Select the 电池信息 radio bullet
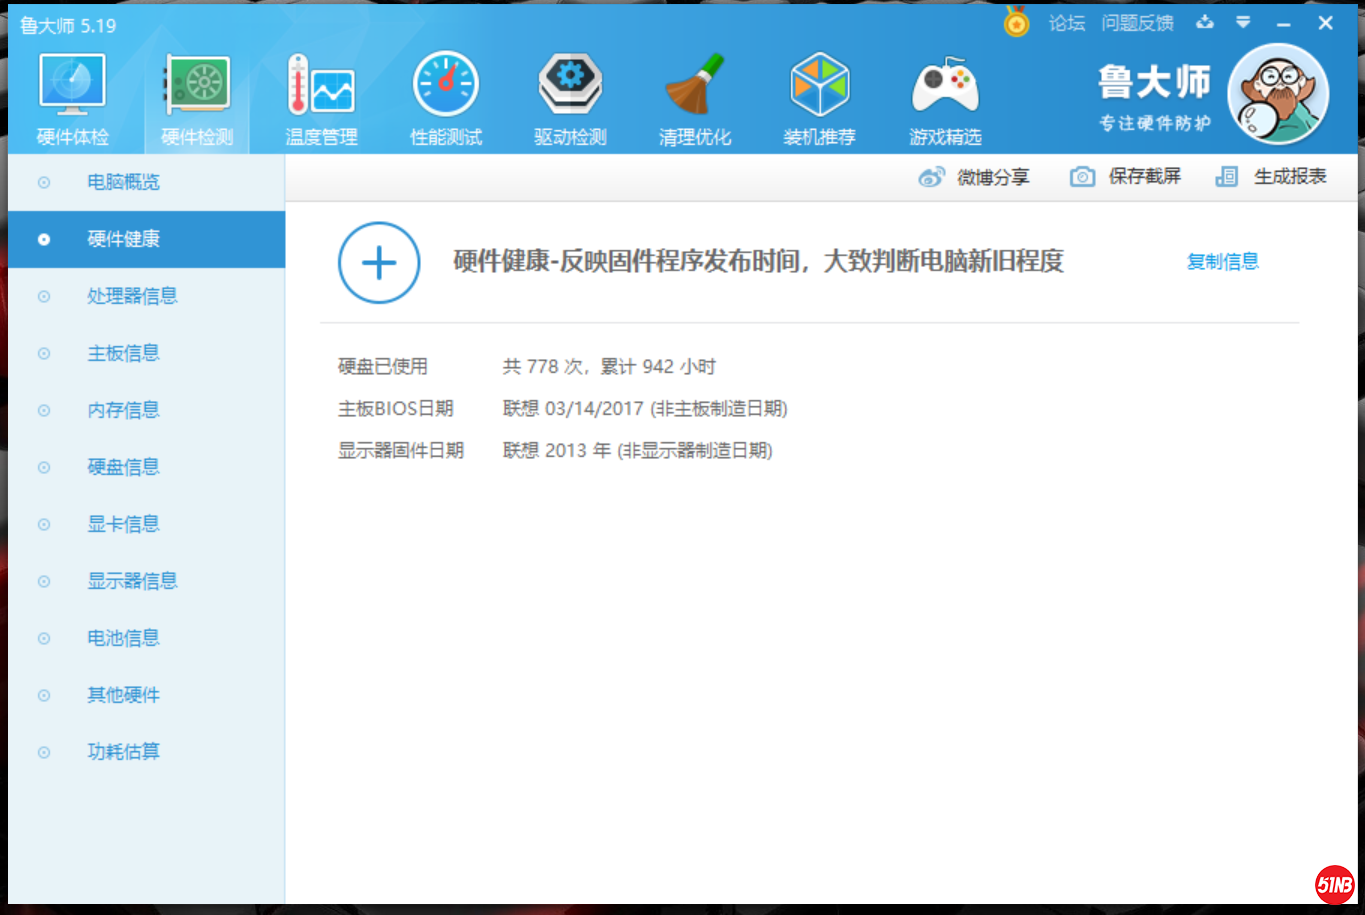Screen dimensions: 1365x915 coord(44,638)
